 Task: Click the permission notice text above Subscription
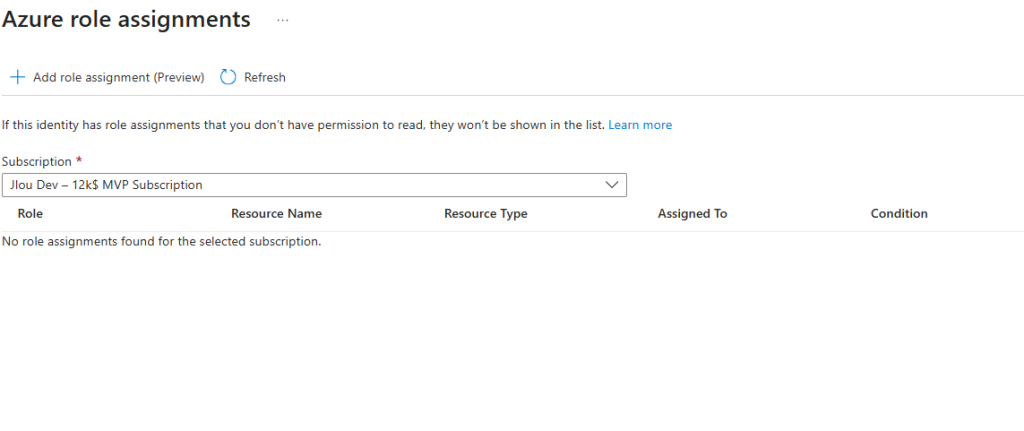[x=300, y=125]
